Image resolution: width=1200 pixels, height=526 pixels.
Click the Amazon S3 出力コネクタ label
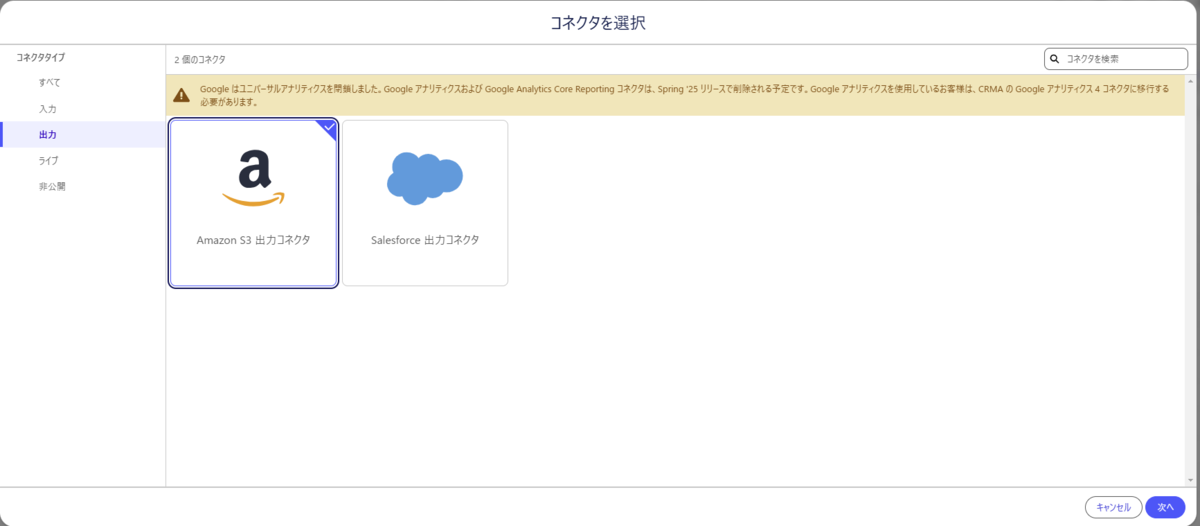point(253,241)
